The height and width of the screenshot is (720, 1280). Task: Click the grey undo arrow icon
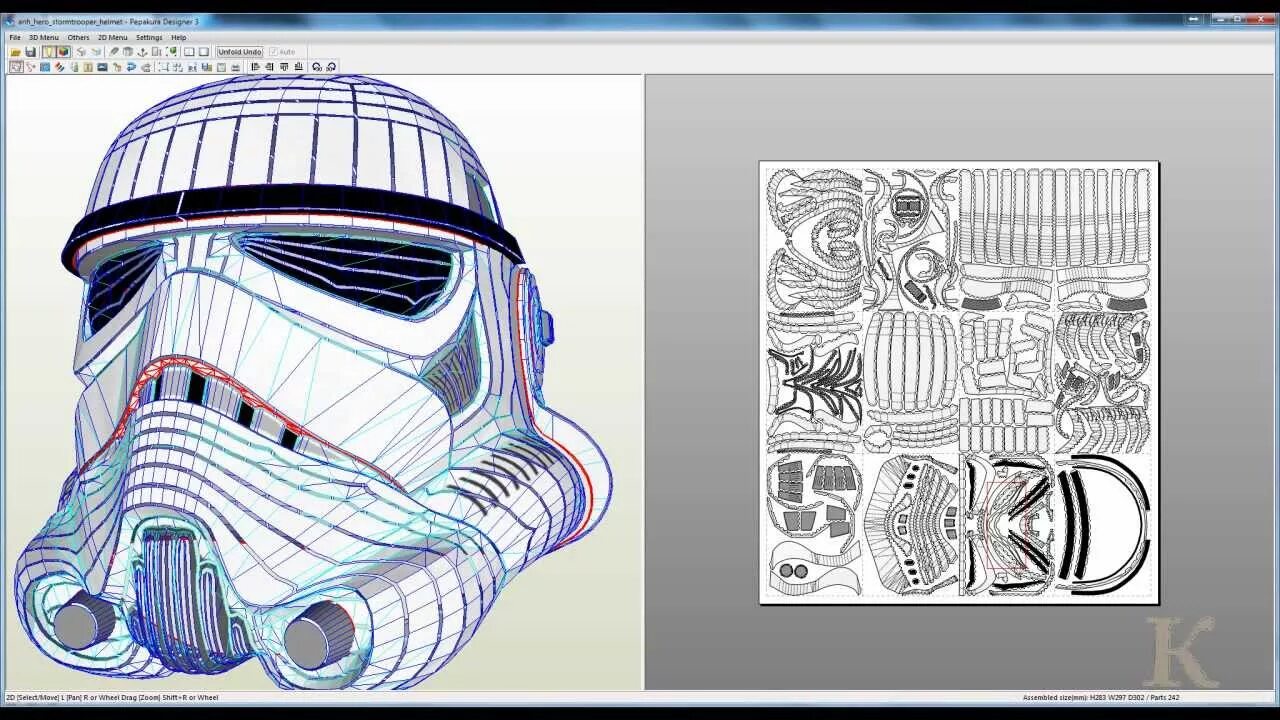pos(81,52)
